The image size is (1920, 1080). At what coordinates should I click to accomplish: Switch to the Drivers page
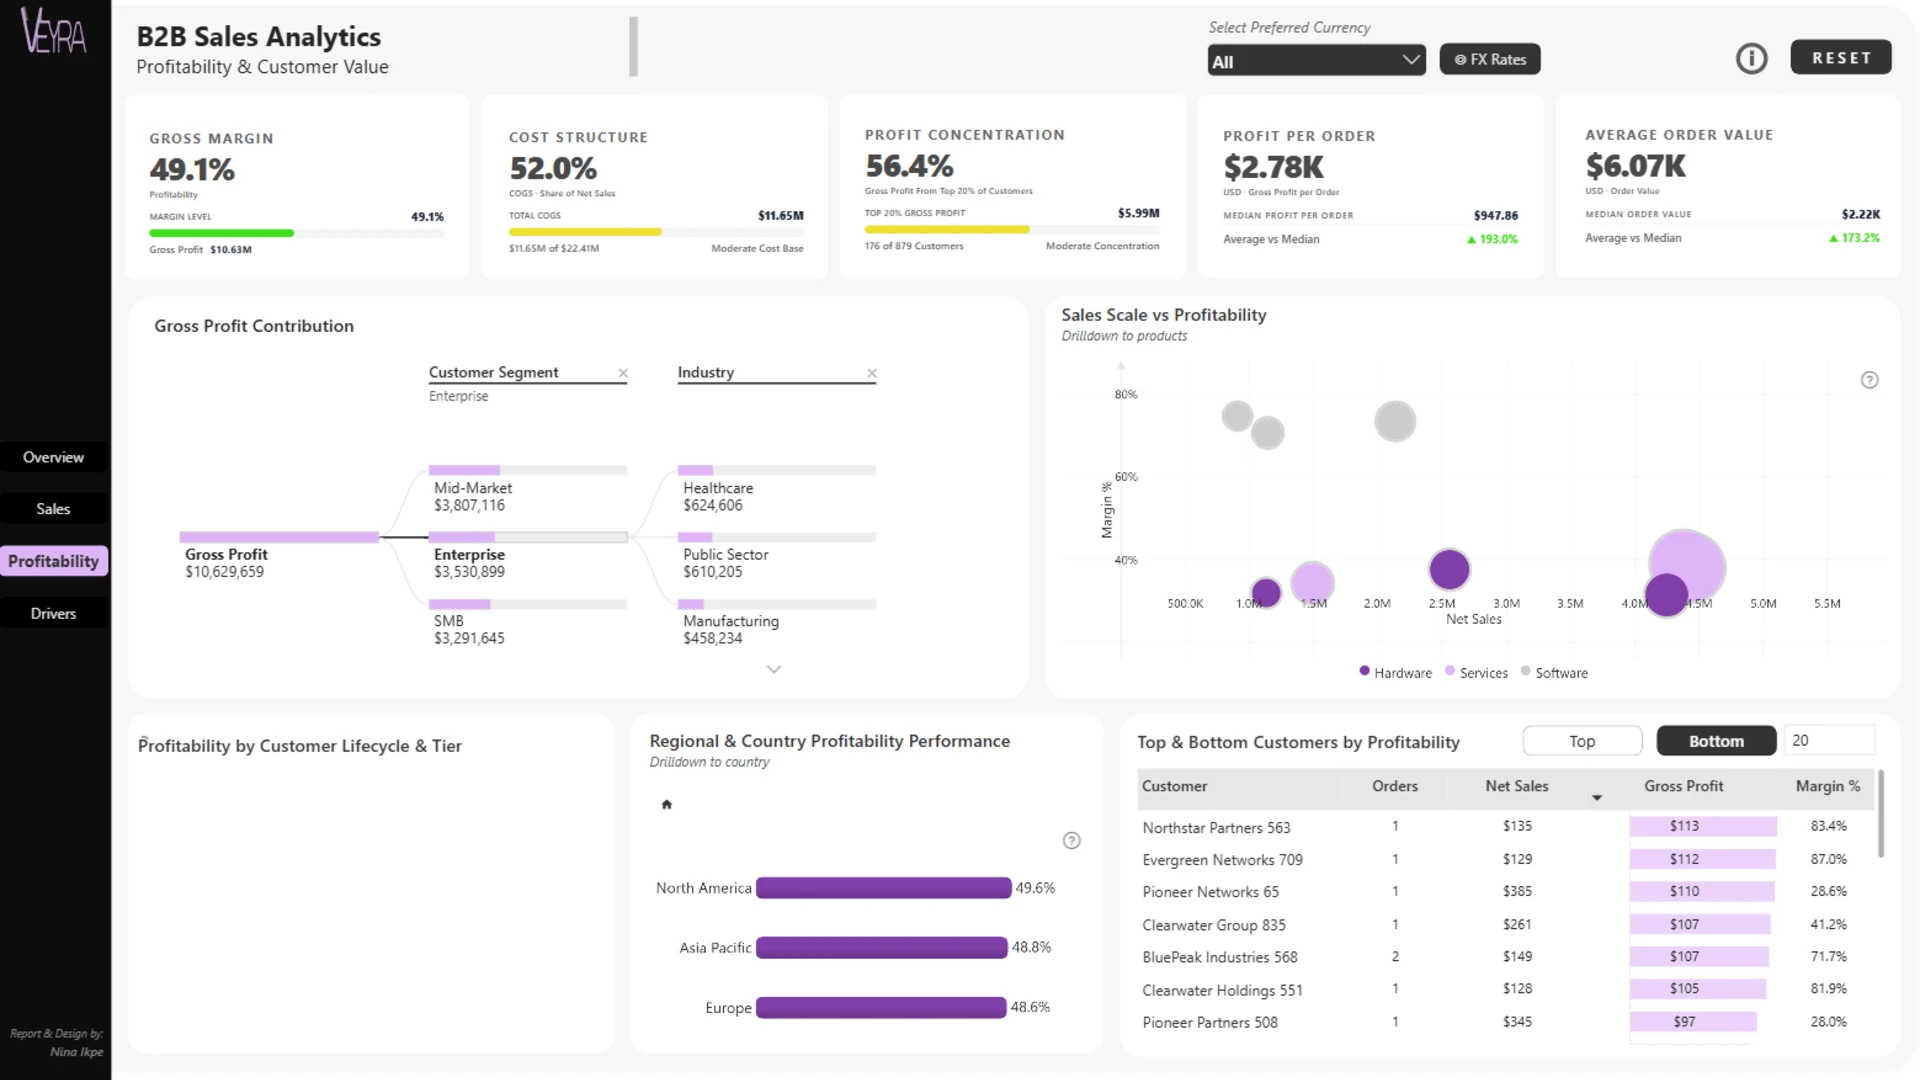(54, 613)
